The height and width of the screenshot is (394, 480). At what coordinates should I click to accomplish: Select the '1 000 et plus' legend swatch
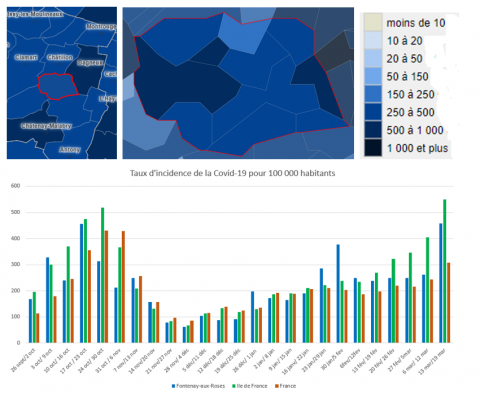pyautogui.click(x=373, y=148)
